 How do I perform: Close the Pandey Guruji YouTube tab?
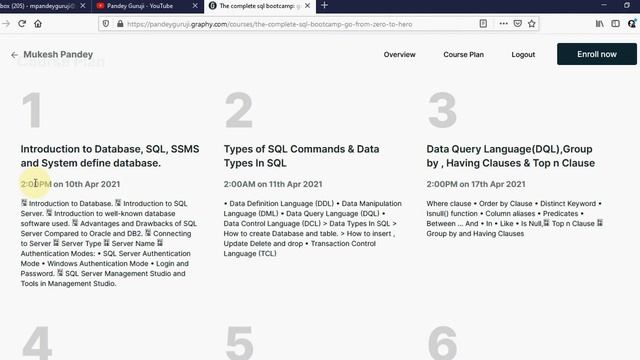point(195,6)
